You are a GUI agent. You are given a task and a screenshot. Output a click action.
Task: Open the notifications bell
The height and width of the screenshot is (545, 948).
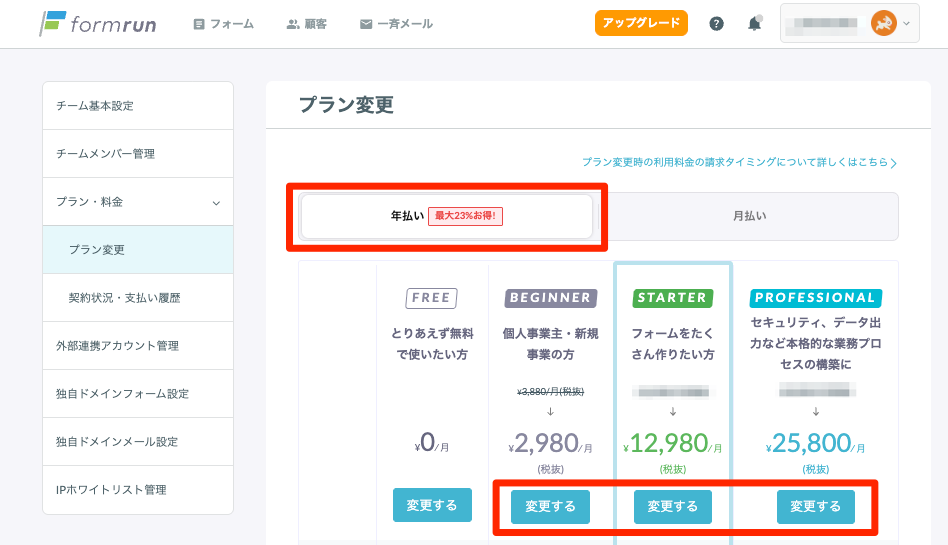pos(754,23)
